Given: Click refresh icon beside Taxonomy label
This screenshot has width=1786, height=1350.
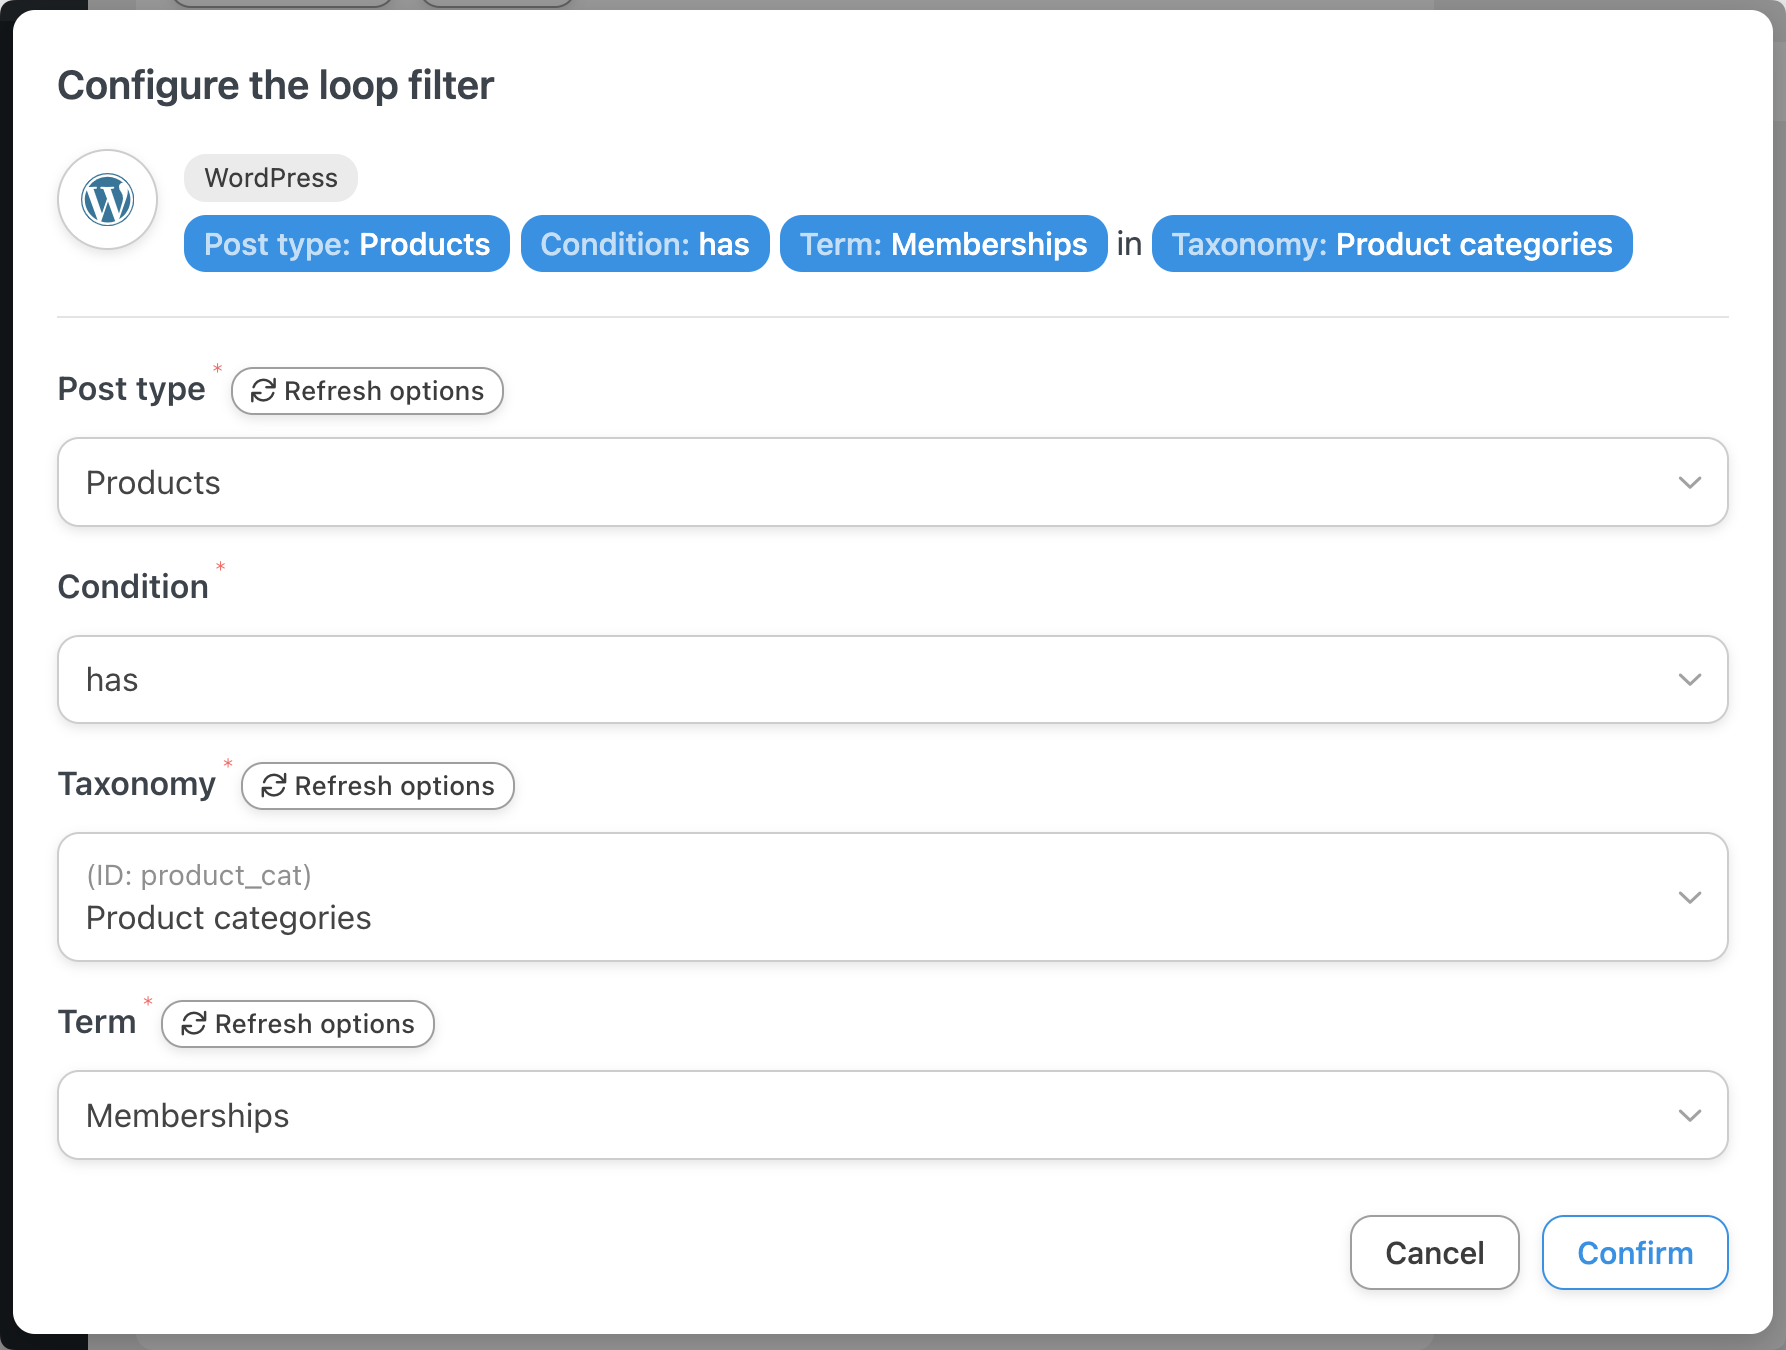Looking at the screenshot, I should [273, 786].
